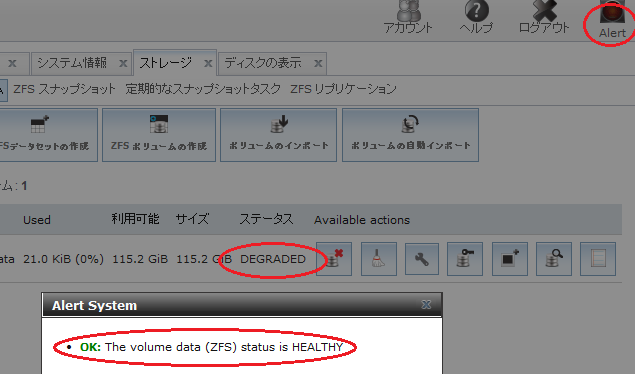
Task: Select the DEGRADED status text
Action: [x=273, y=259]
